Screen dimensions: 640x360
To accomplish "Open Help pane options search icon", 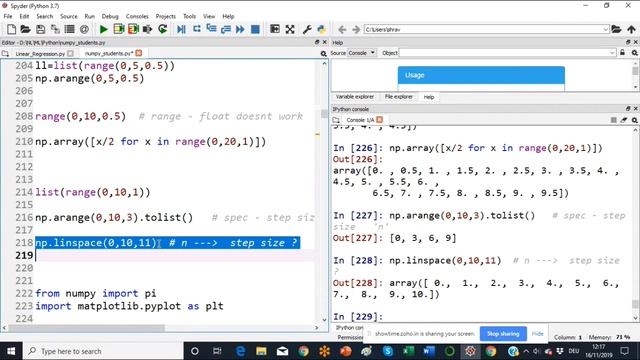I will click(634, 53).
